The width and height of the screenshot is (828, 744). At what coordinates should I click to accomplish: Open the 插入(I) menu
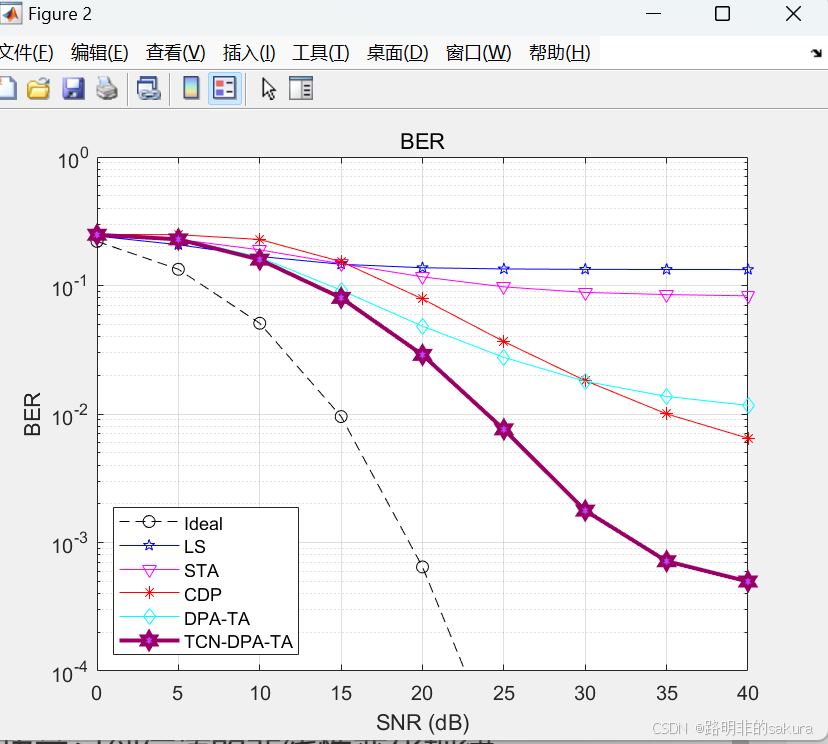249,53
